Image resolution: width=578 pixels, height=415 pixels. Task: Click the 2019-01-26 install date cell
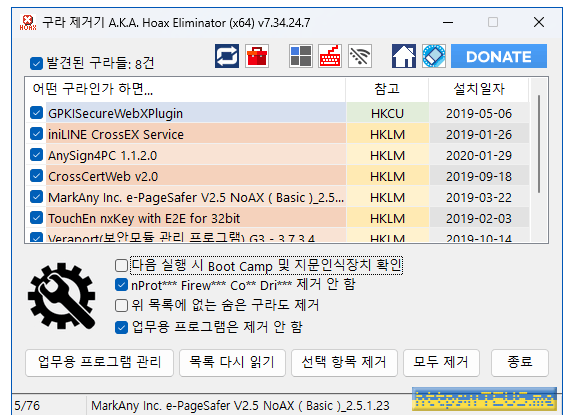click(x=479, y=135)
